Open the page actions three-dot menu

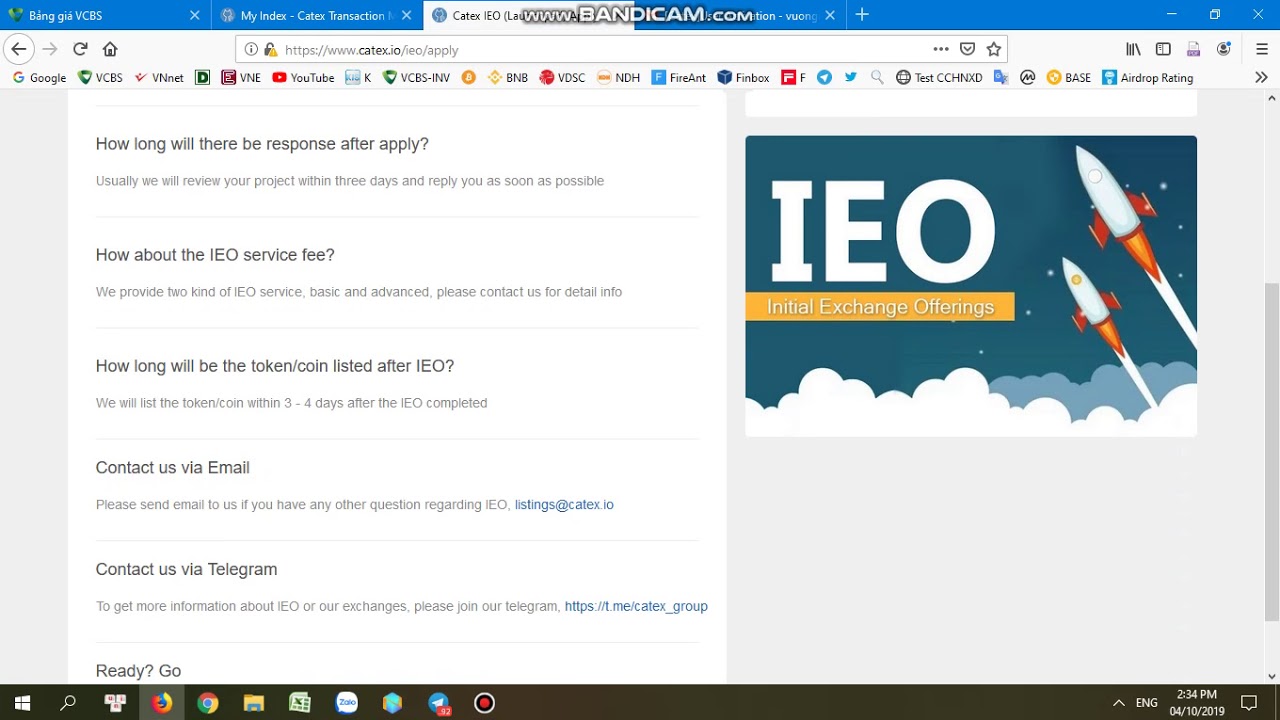click(941, 49)
